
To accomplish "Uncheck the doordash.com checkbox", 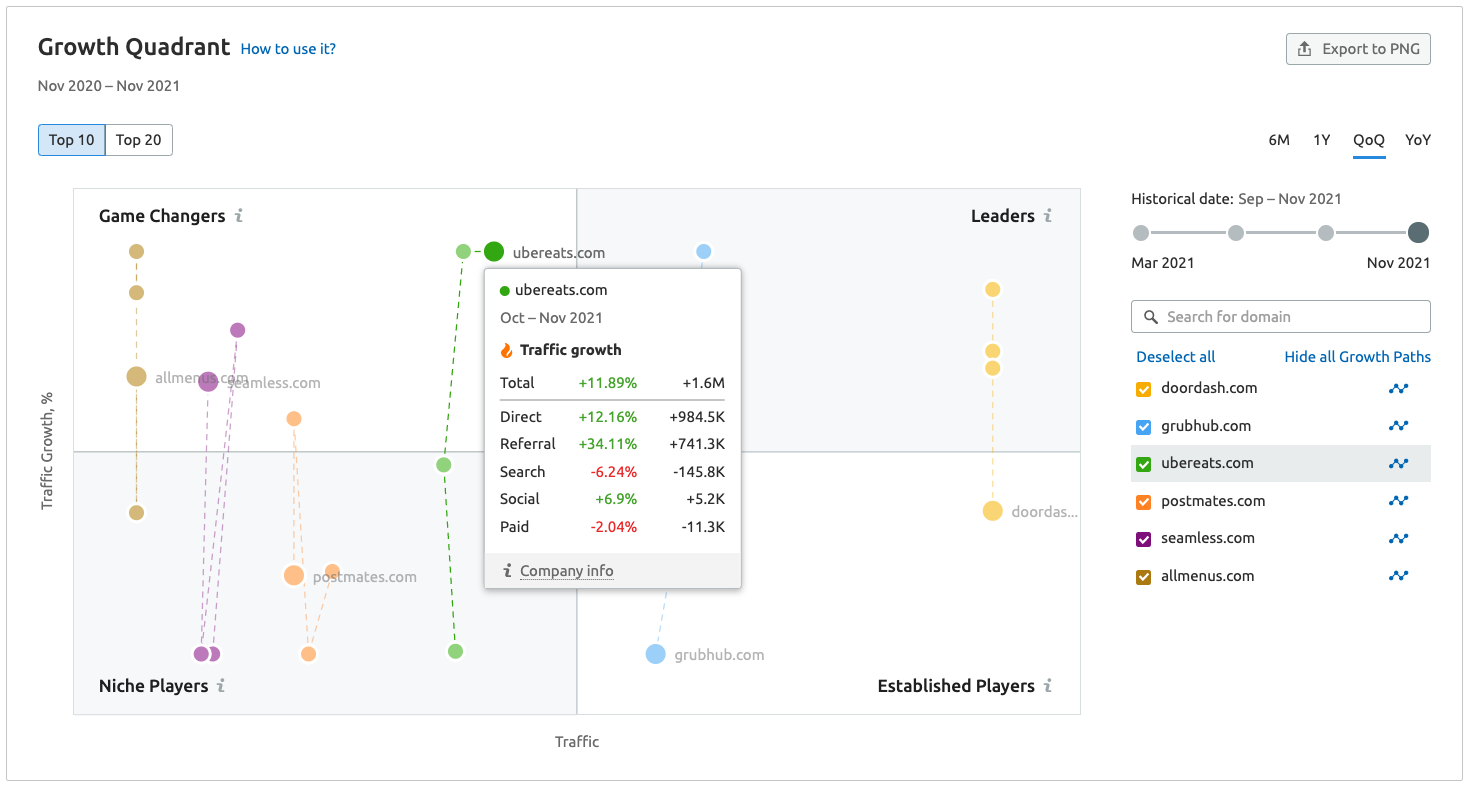I will (1144, 389).
